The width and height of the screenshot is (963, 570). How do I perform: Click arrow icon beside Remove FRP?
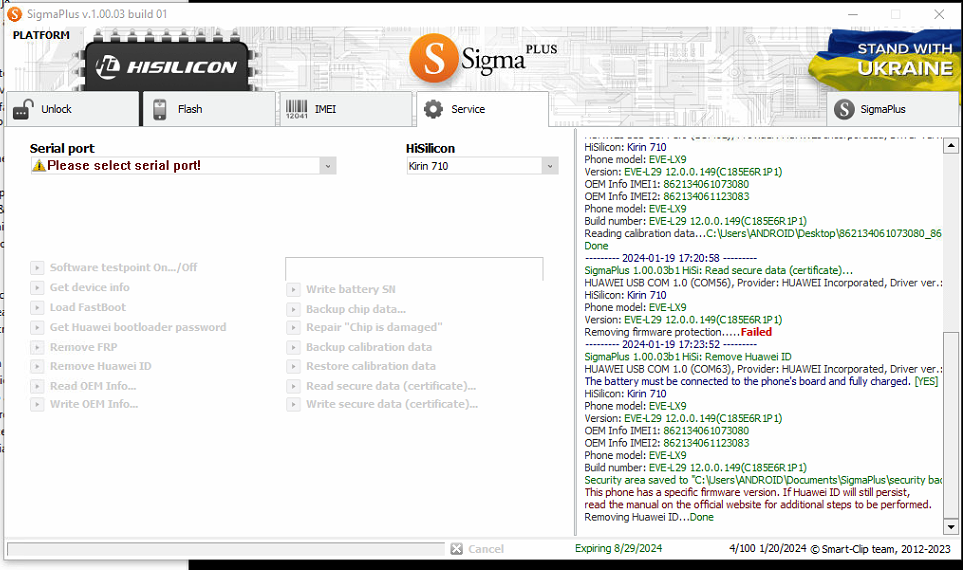[37, 348]
